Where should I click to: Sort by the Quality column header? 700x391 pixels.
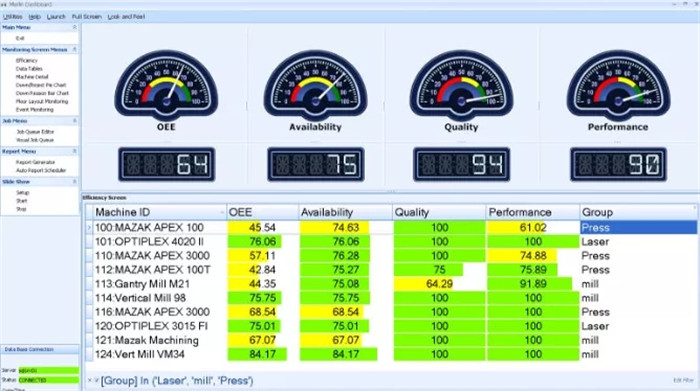[439, 212]
